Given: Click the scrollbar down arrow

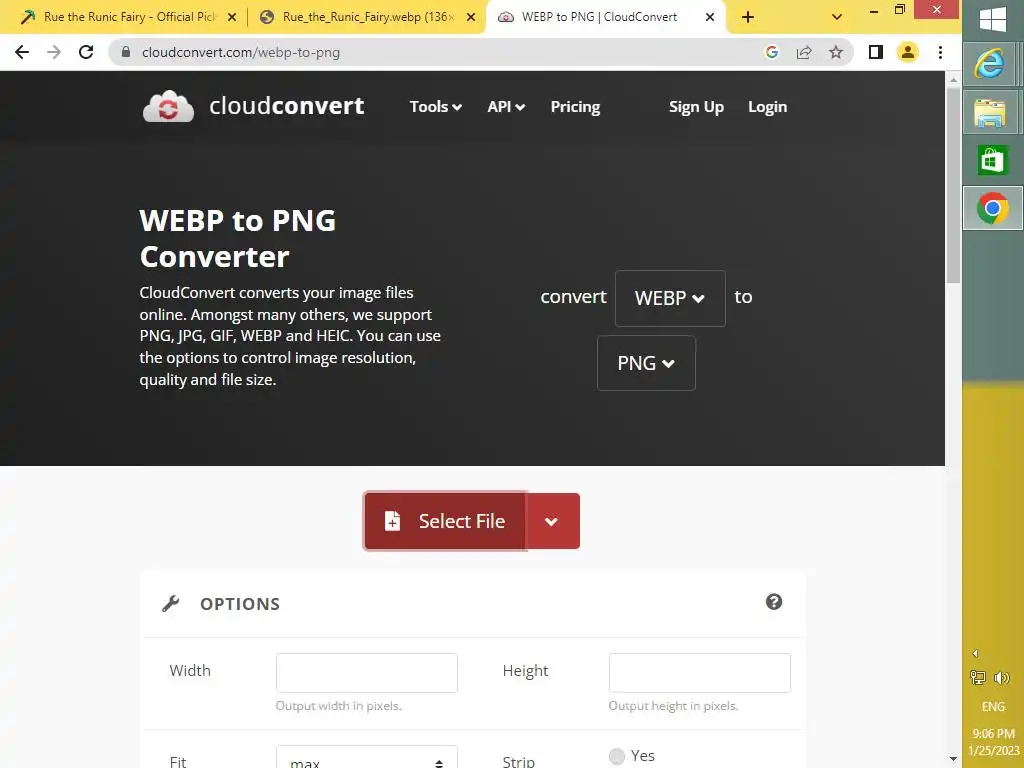Looking at the screenshot, I should click(x=953, y=759).
